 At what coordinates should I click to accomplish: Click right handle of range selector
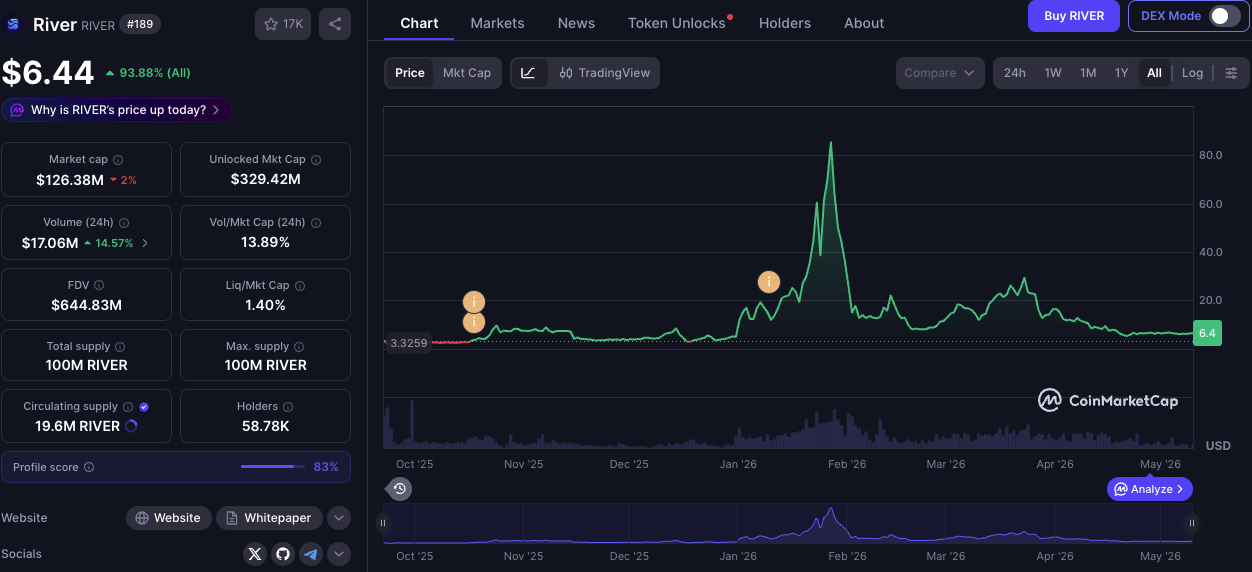[1191, 523]
